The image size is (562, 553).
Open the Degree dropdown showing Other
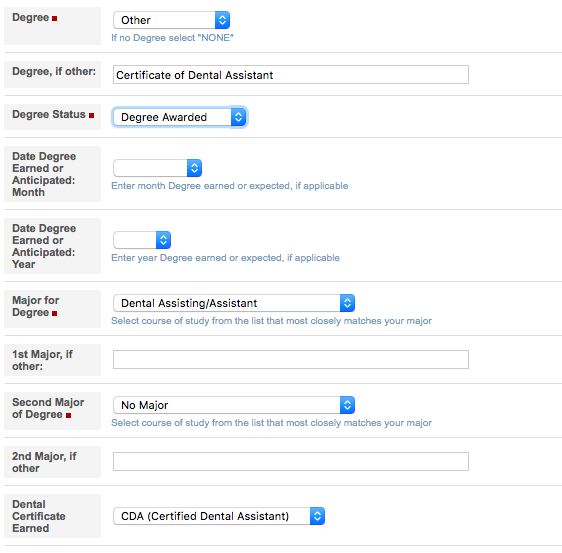click(171, 20)
